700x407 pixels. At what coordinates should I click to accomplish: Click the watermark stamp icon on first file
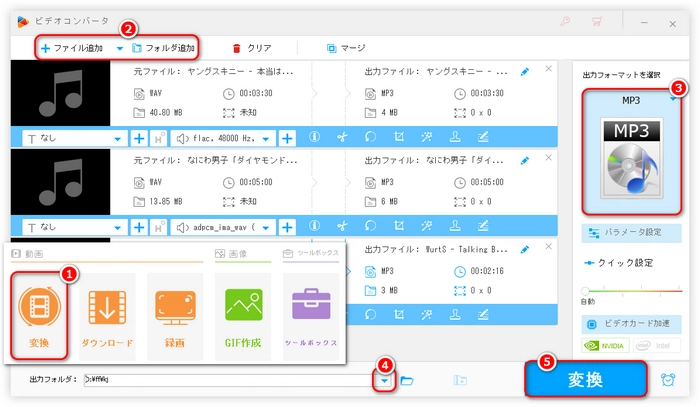pos(455,138)
